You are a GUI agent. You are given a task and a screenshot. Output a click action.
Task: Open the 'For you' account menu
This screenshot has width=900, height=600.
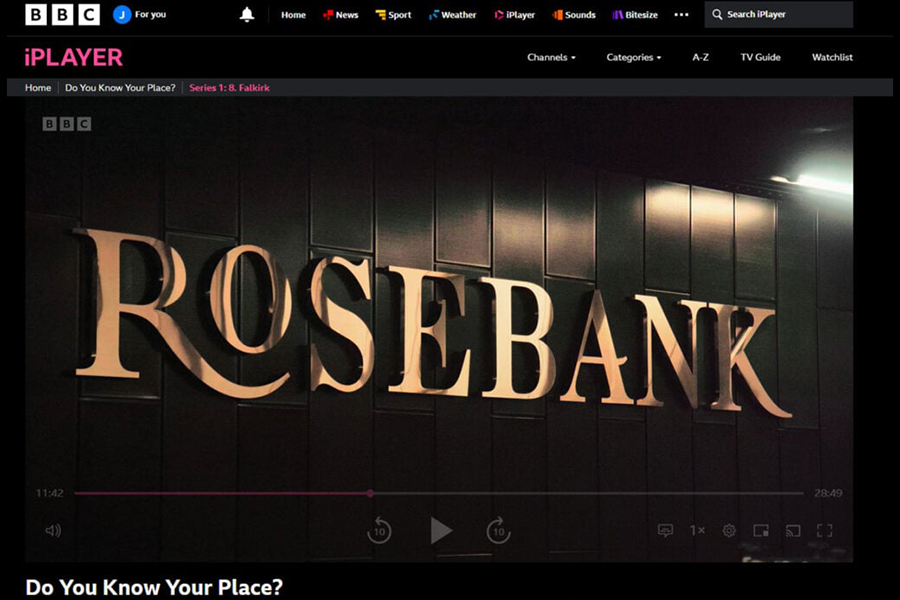click(x=139, y=14)
